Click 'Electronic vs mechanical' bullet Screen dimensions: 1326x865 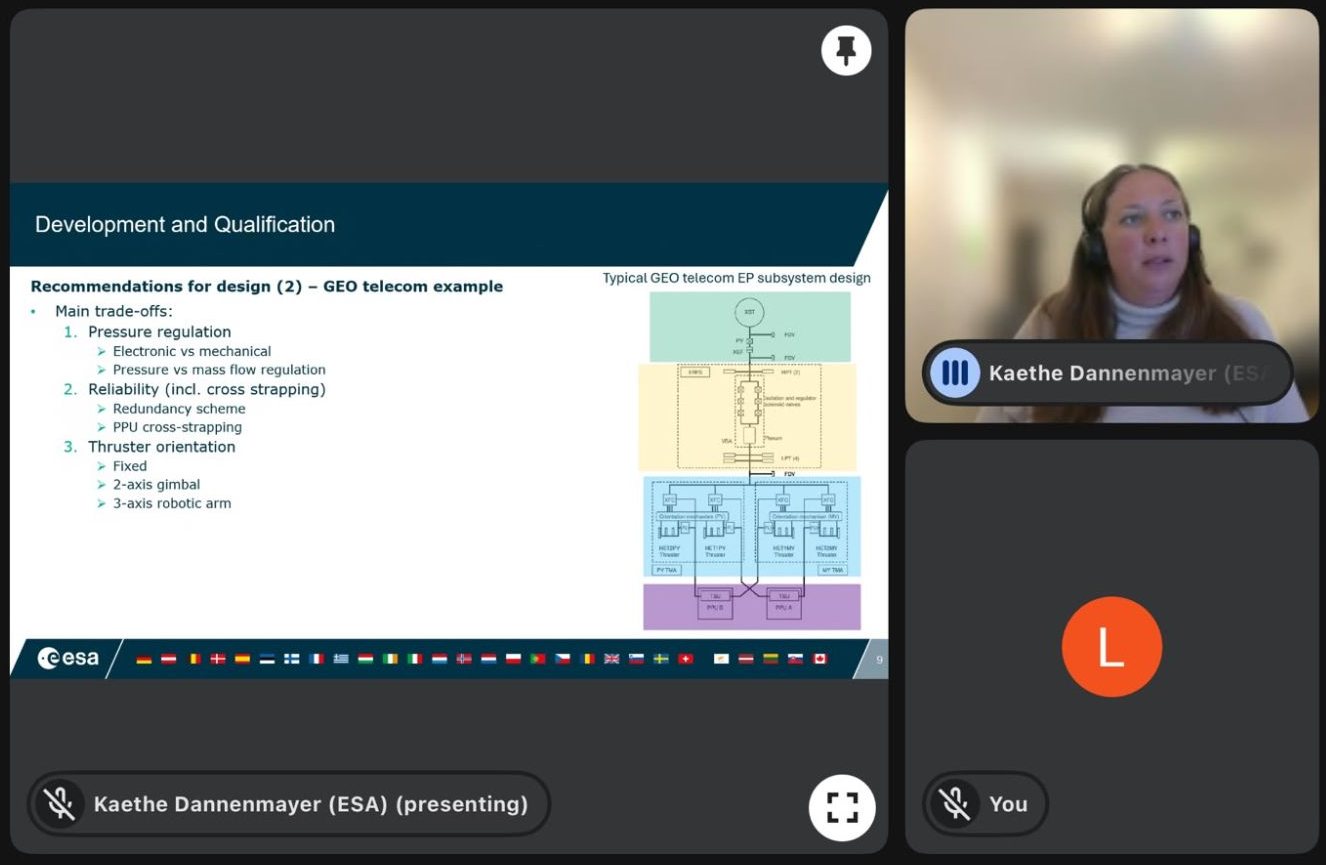[x=192, y=351]
